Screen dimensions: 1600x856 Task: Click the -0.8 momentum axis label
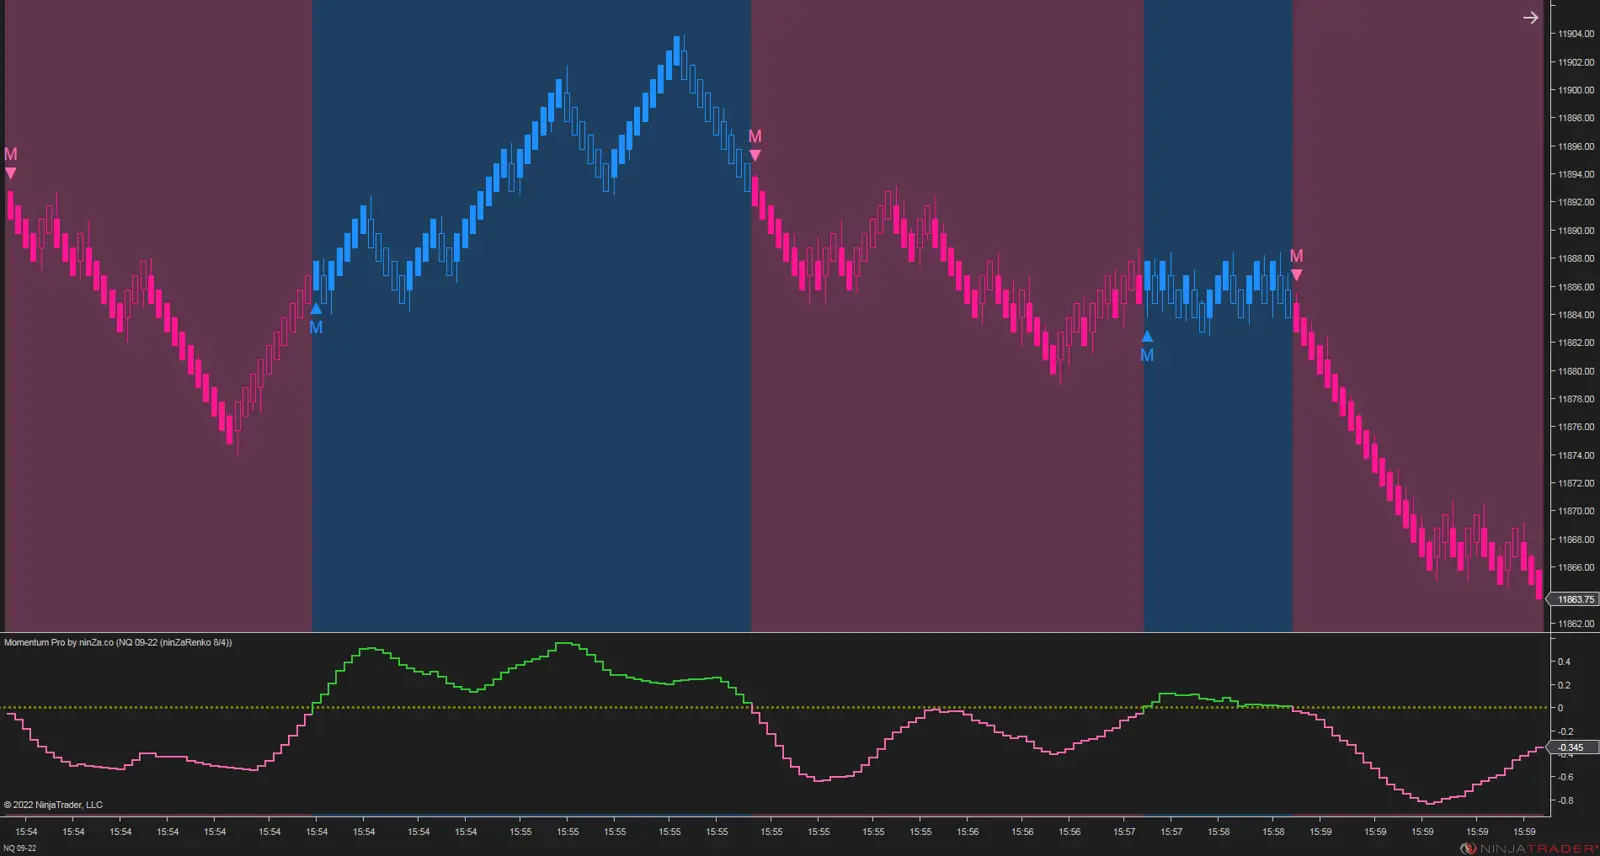[x=1565, y=800]
